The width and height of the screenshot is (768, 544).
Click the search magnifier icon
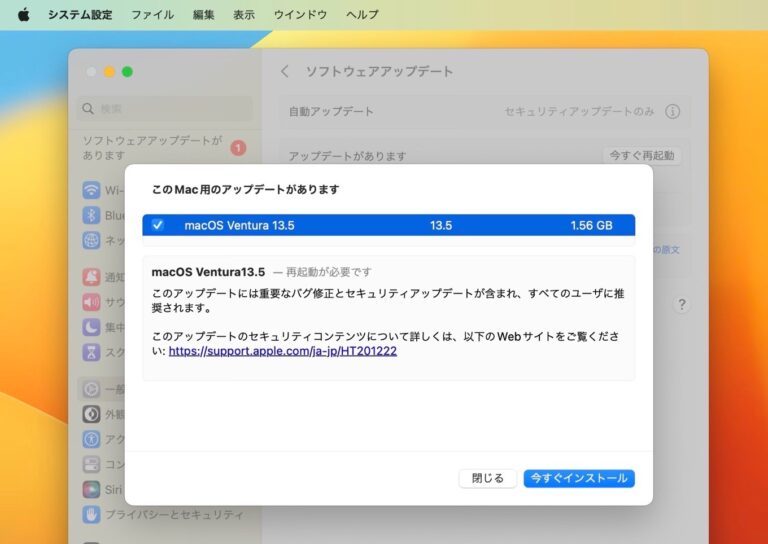click(x=88, y=109)
